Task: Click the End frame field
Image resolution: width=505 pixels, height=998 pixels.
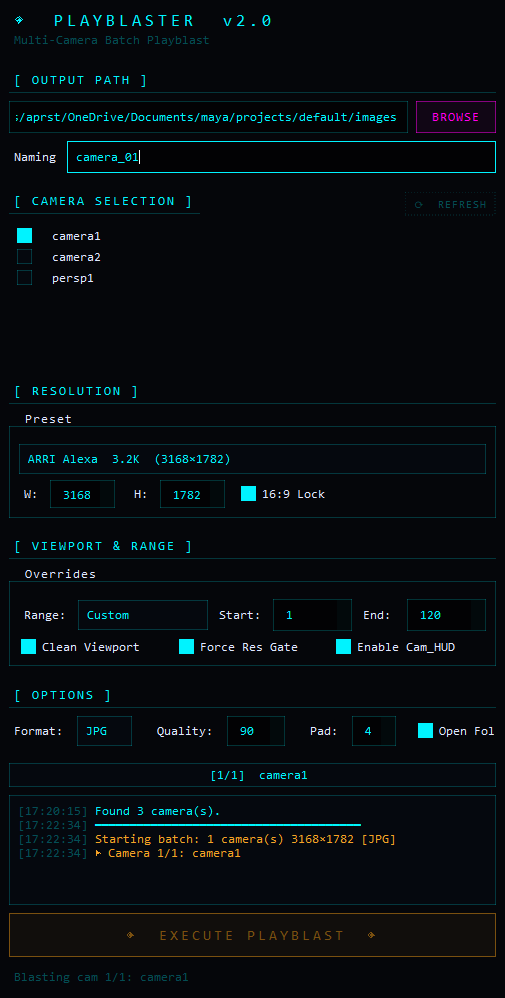Action: click(x=446, y=615)
